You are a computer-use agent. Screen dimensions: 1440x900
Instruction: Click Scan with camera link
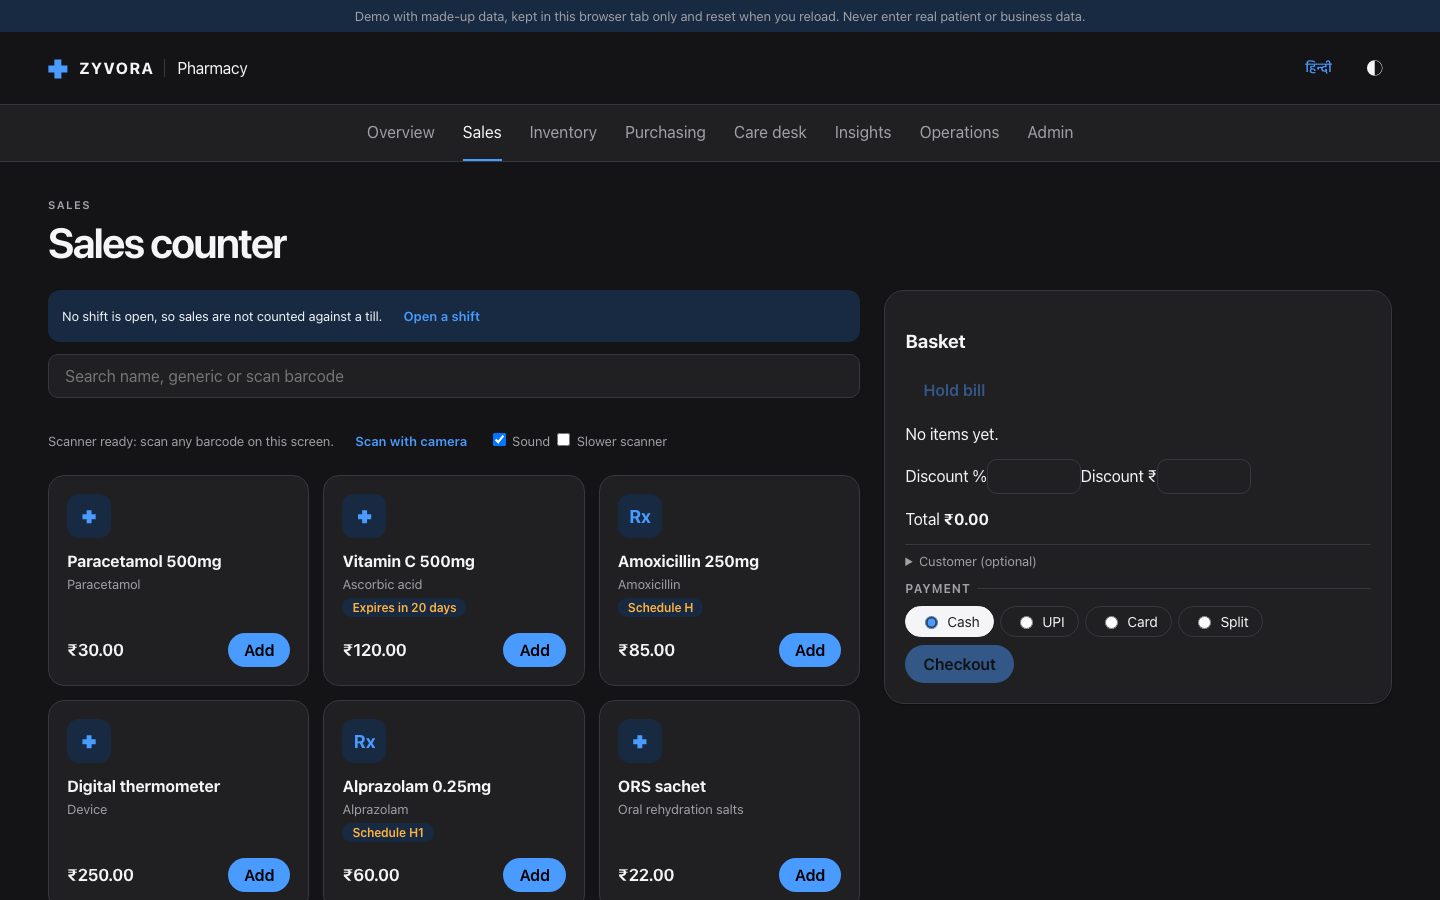pyautogui.click(x=411, y=441)
